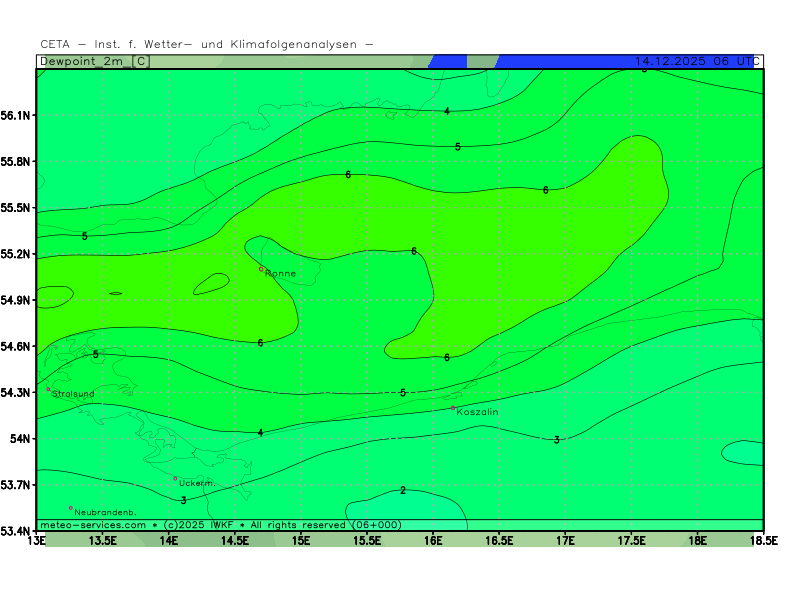
Task: Click the 14.5E longitude axis label
Action: click(x=235, y=541)
